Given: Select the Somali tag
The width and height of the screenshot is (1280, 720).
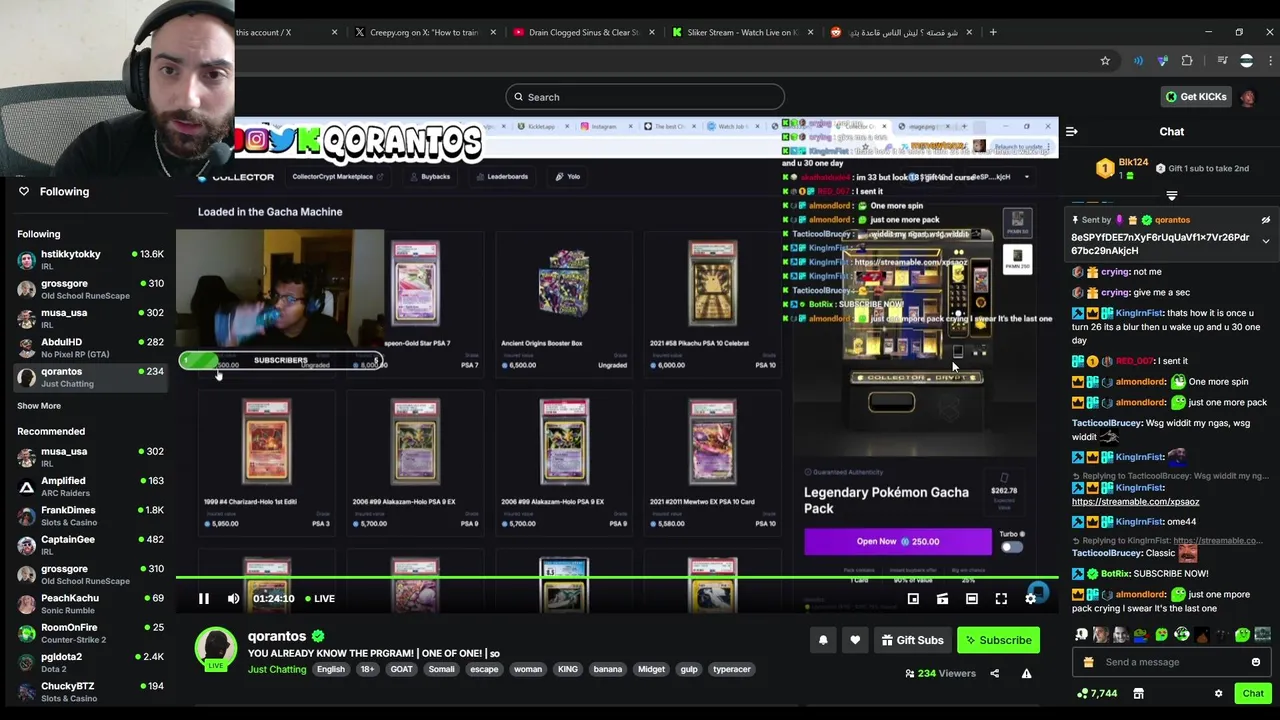Looking at the screenshot, I should 441,669.
